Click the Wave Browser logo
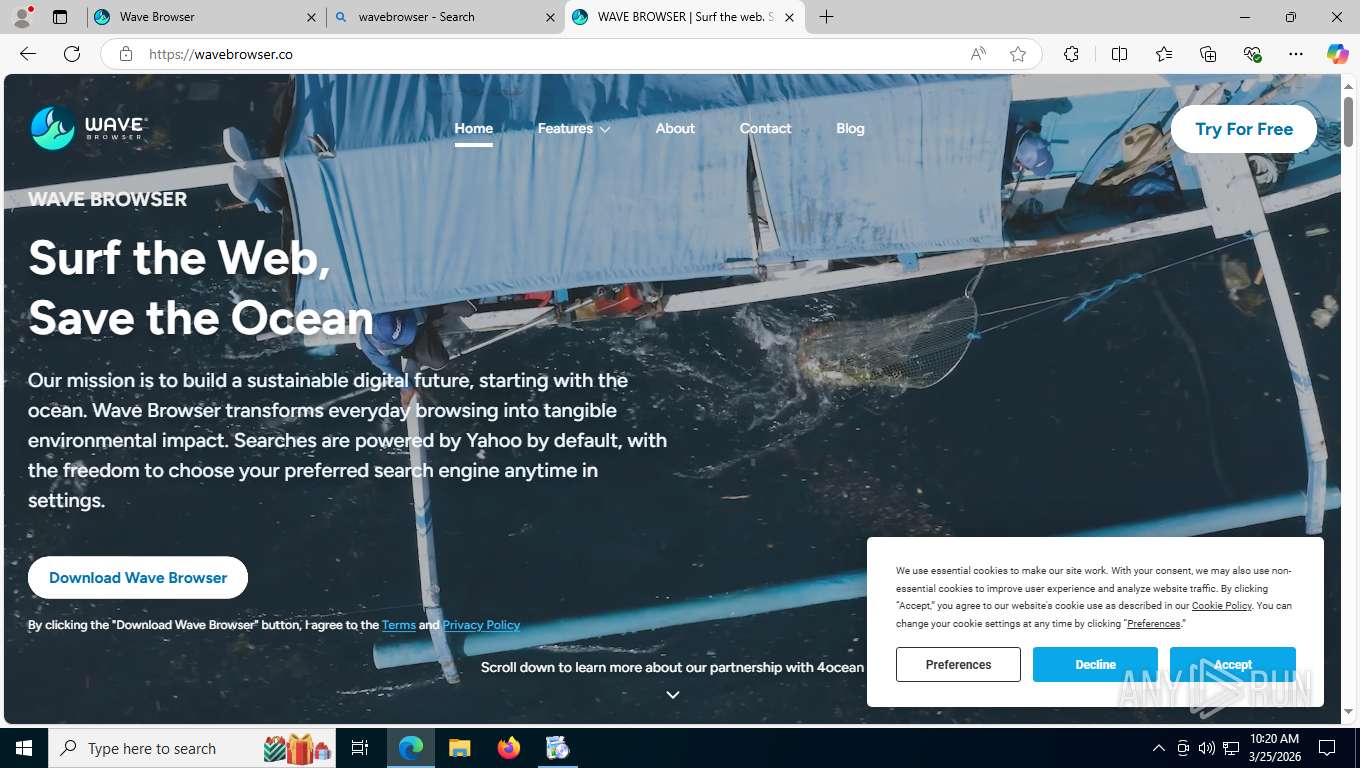The height and width of the screenshot is (768, 1360). click(x=89, y=128)
